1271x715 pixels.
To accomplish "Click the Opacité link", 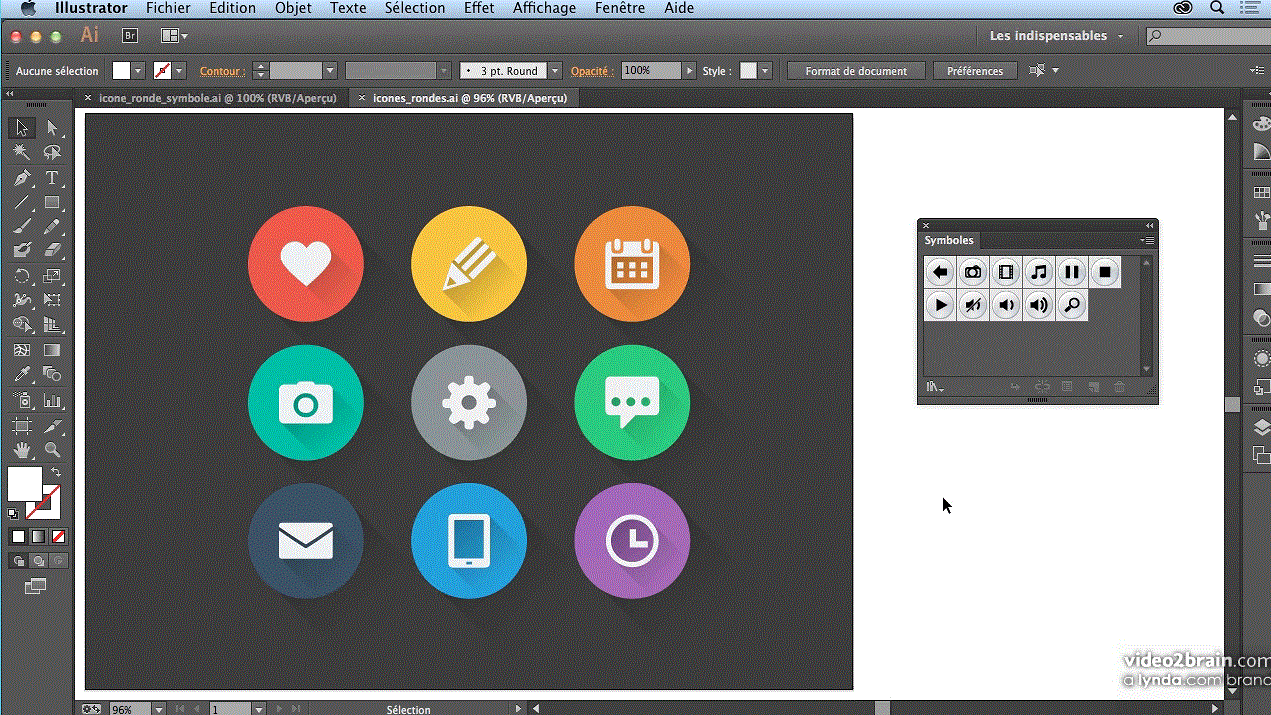I will coord(592,71).
